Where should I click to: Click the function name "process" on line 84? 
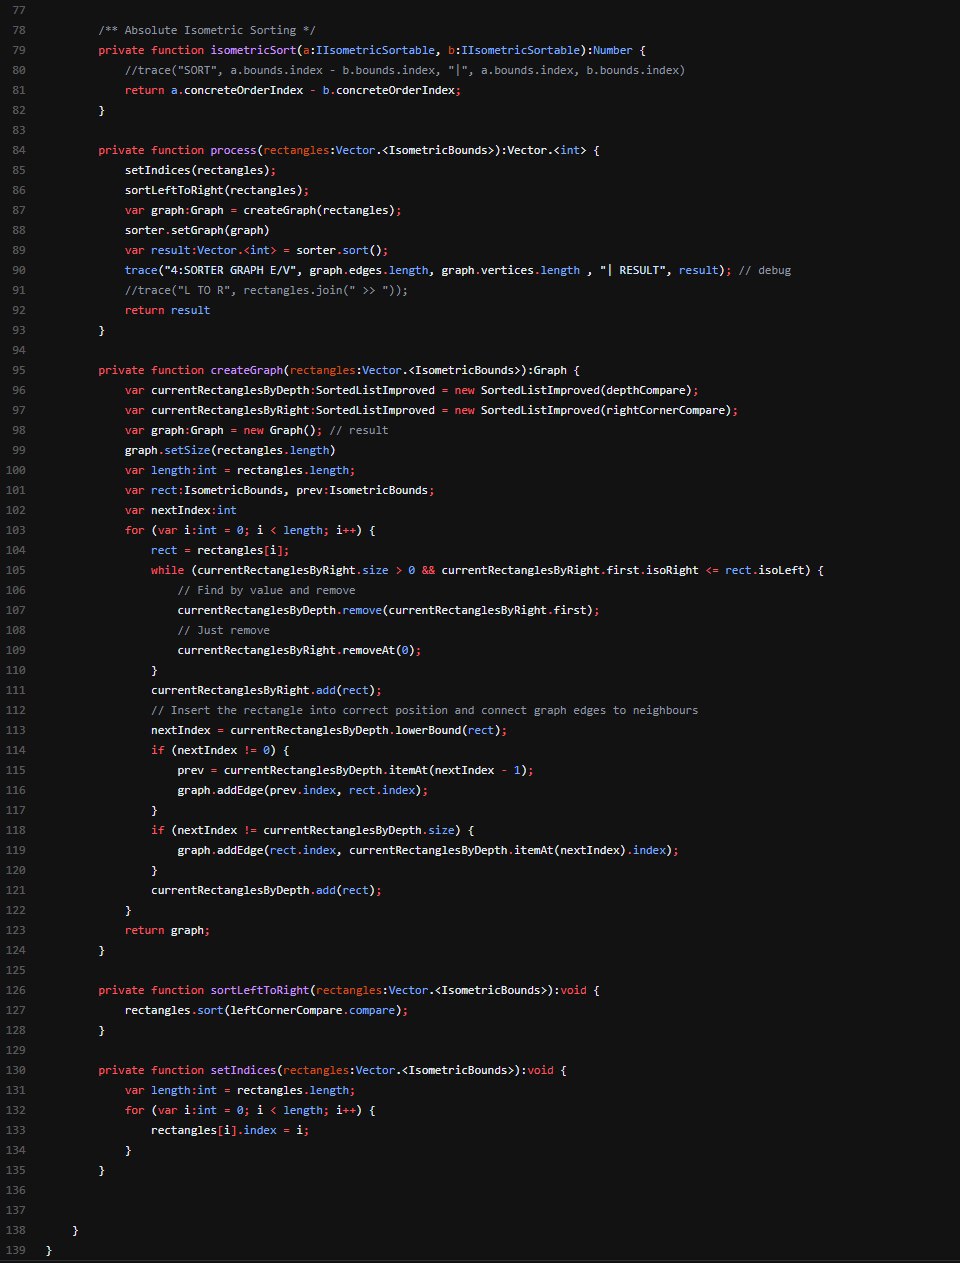pos(233,150)
